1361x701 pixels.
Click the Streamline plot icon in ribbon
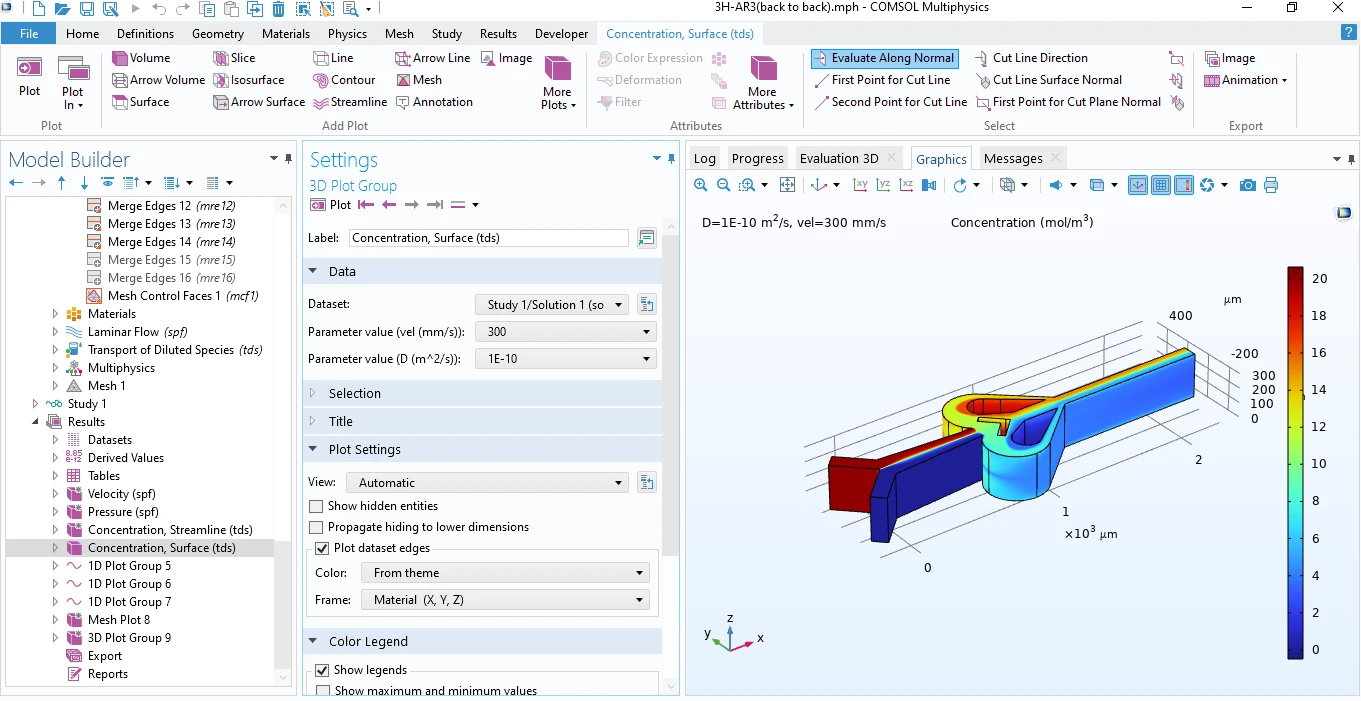[x=321, y=102]
